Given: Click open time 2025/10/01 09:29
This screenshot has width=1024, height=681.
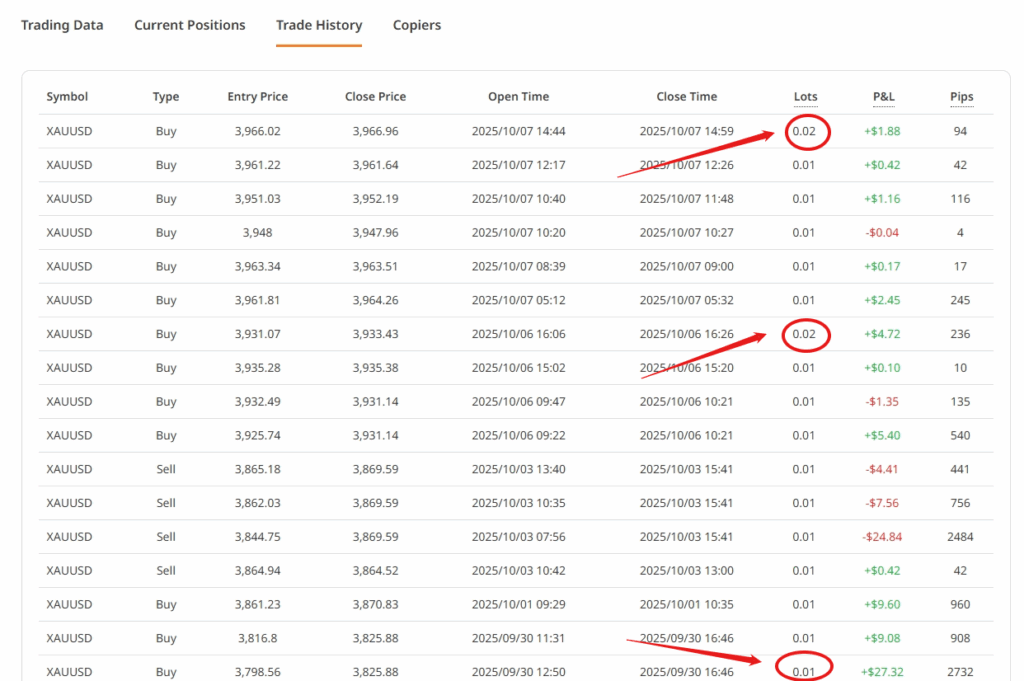Looking at the screenshot, I should 518,604.
